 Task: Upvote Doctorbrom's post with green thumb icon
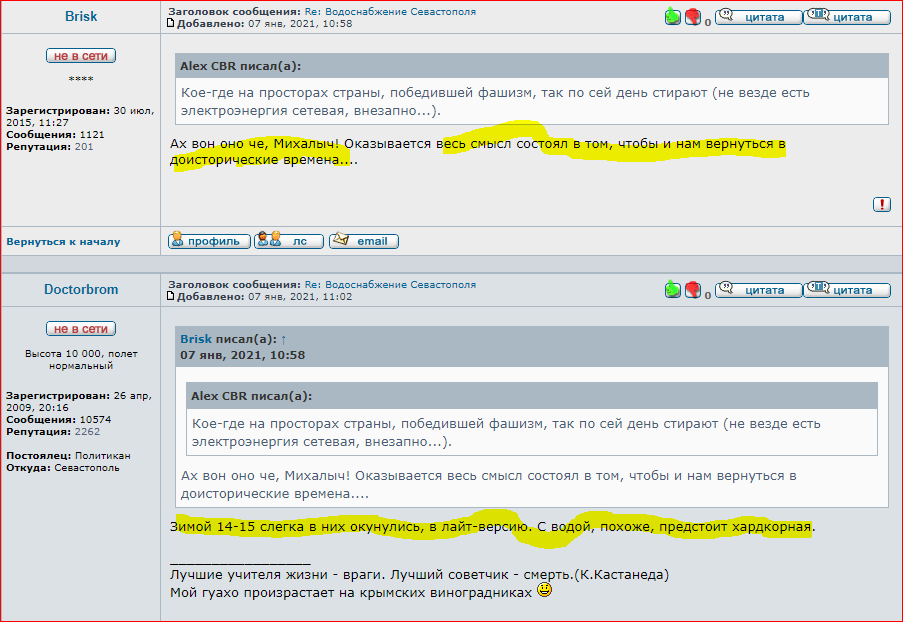672,290
